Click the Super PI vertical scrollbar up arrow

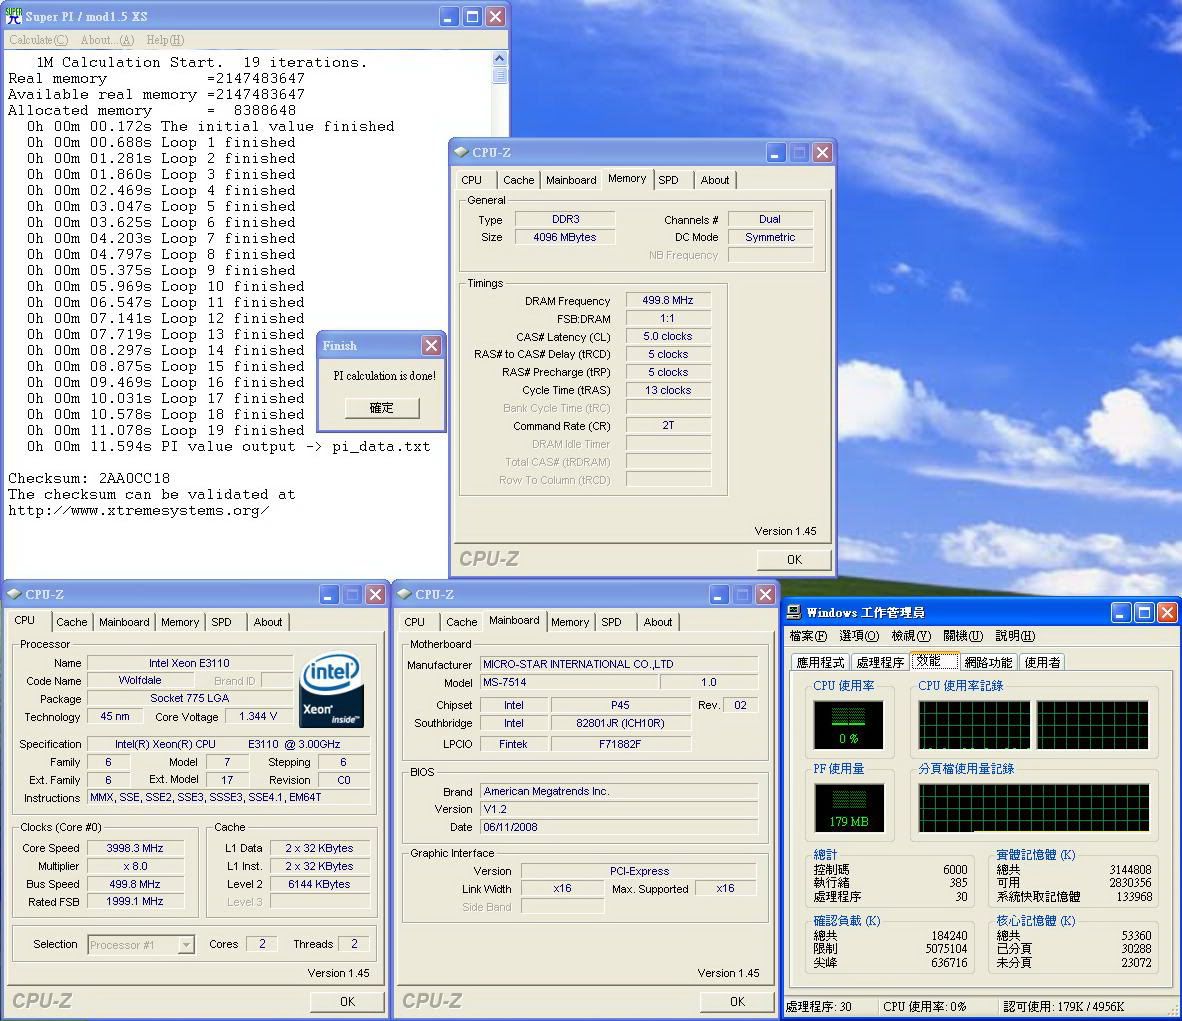pos(499,60)
